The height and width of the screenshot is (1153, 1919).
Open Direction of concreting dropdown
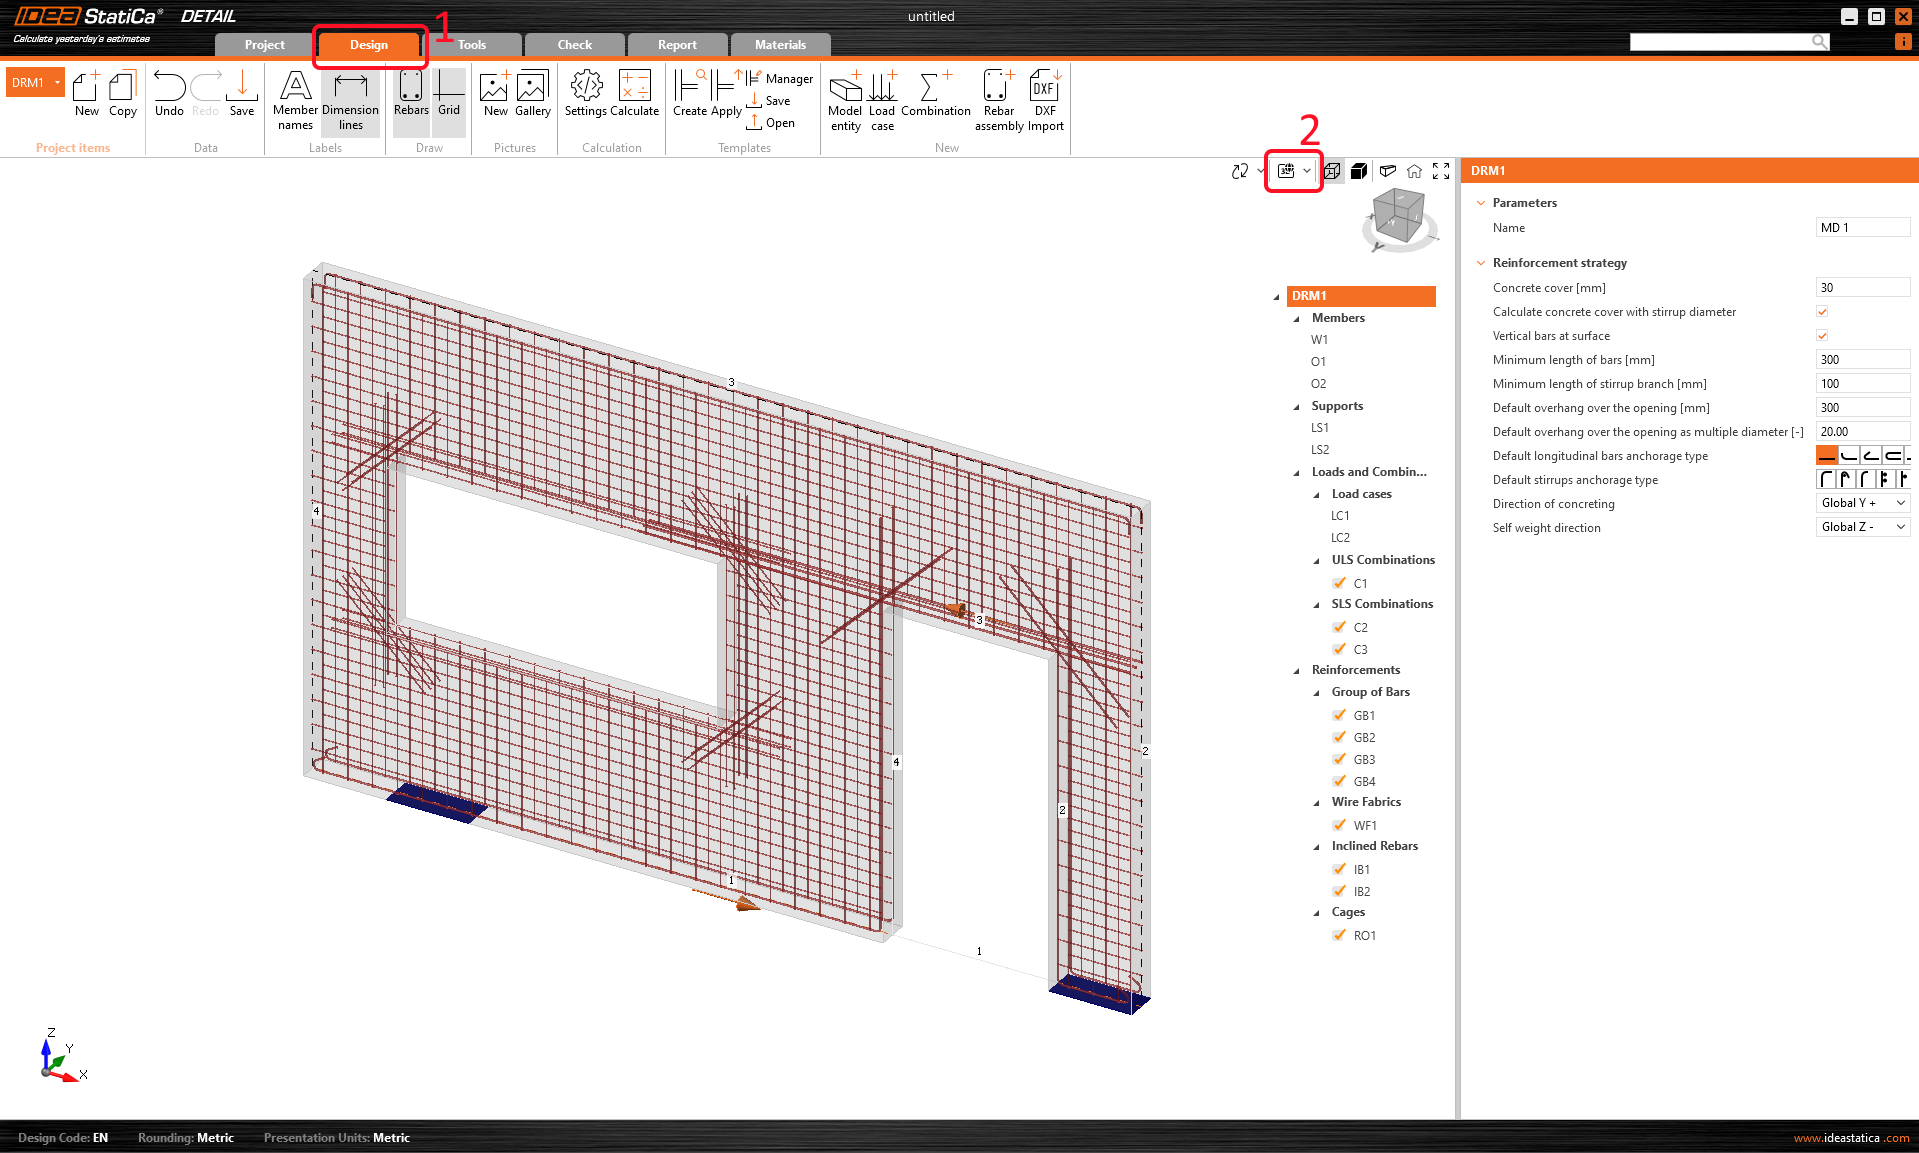[x=1862, y=503]
